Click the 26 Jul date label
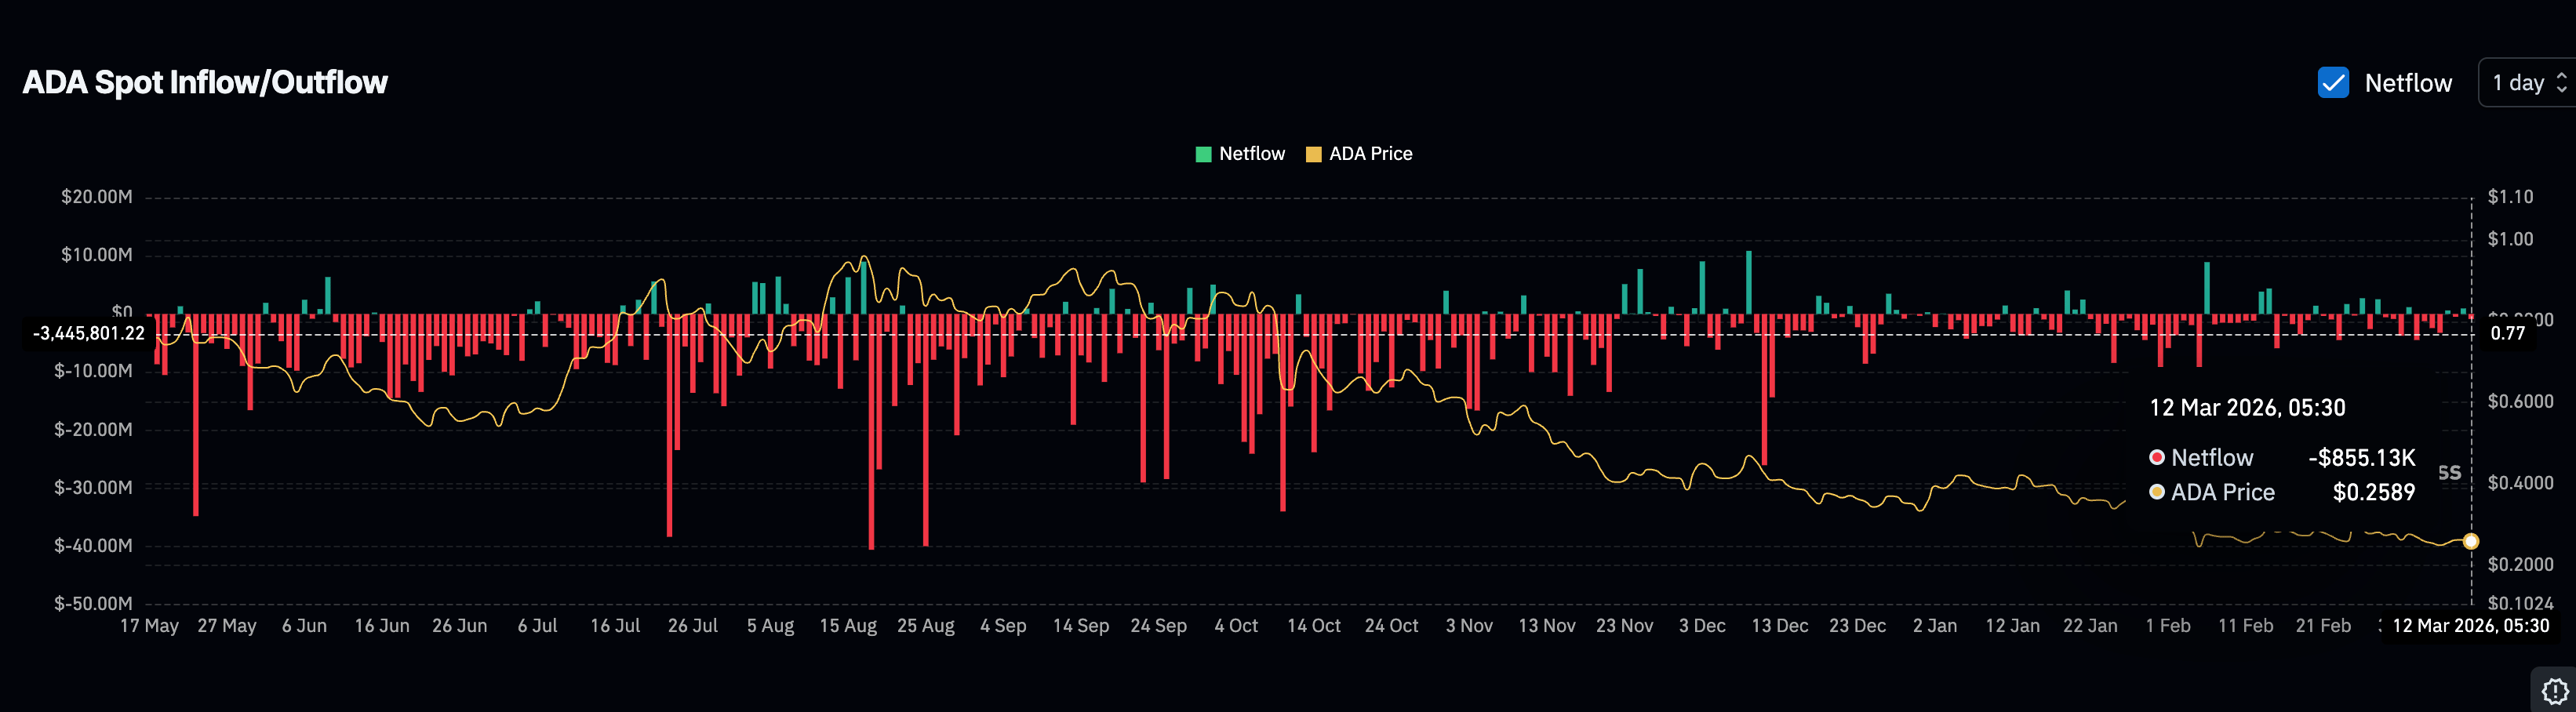The image size is (2576, 712). coord(693,626)
